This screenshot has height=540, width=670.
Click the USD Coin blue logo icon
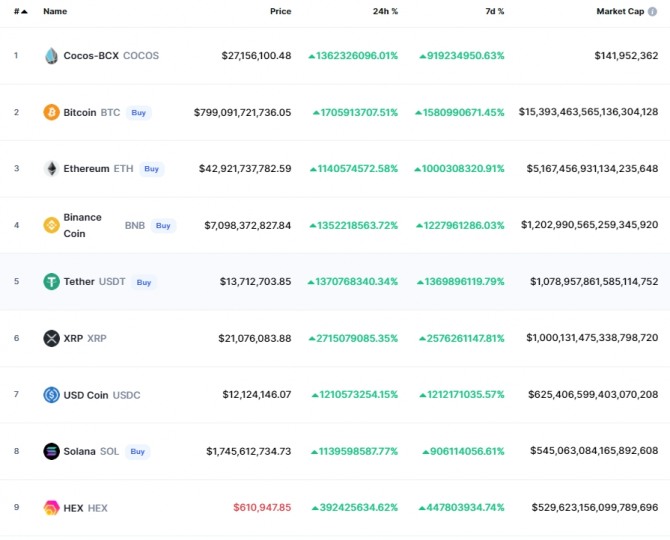point(51,395)
